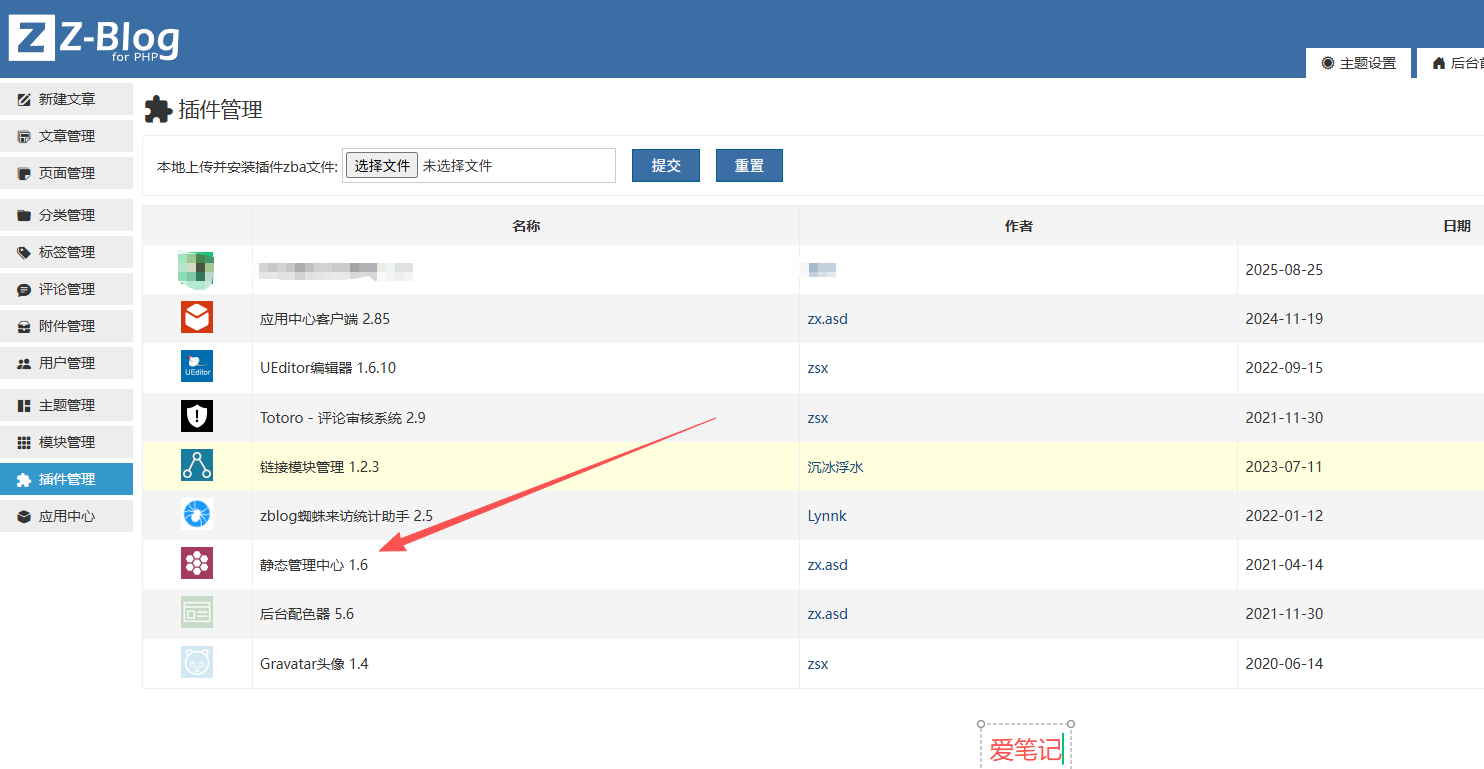Screen dimensions: 1484x769
Task: Click the 静态管理中心 plugin icon
Action: pyautogui.click(x=197, y=564)
